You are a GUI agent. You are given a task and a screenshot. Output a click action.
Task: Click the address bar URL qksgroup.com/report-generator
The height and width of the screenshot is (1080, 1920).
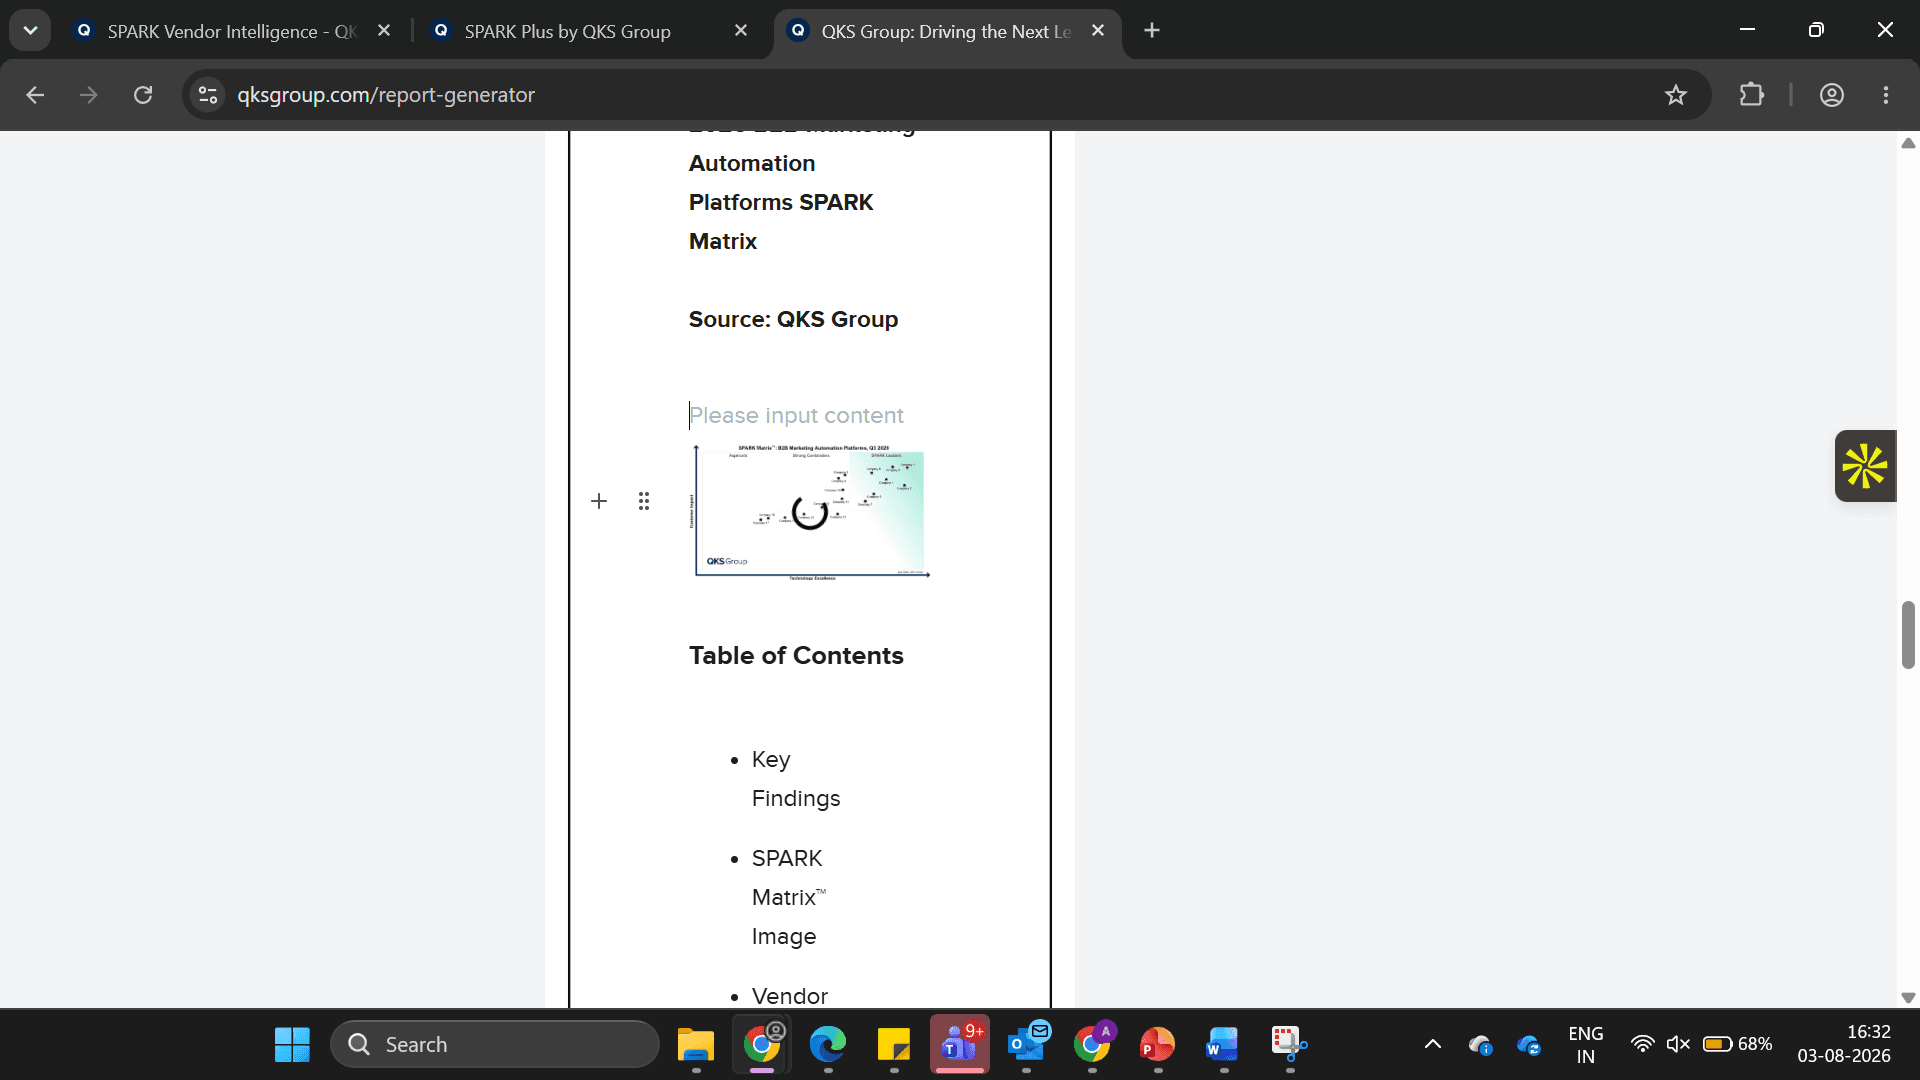386,95
